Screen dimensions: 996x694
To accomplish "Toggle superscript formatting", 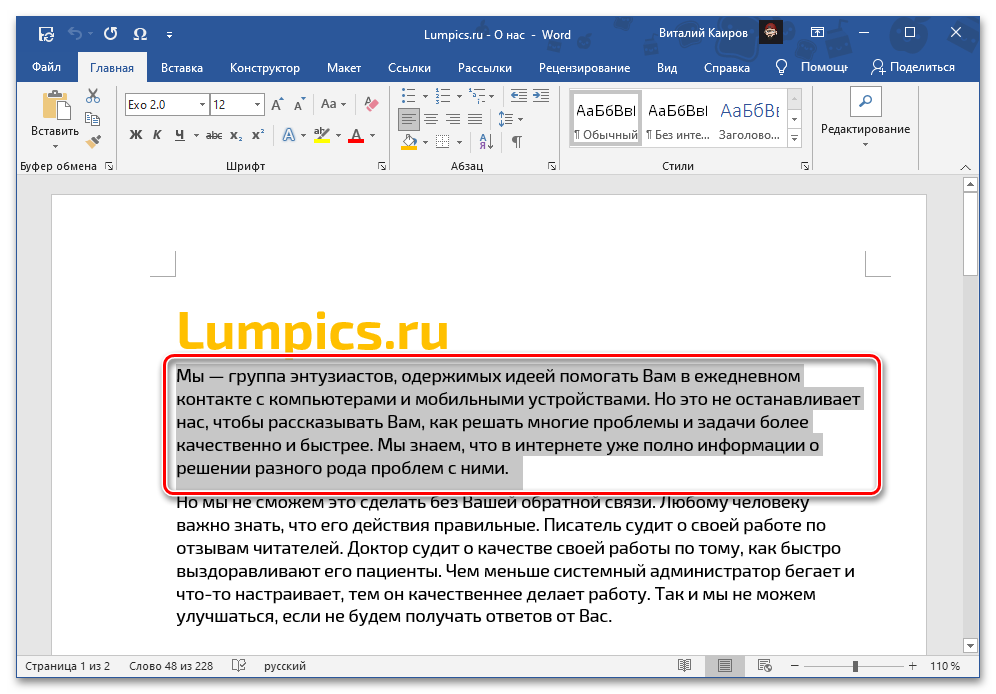I will coord(257,135).
